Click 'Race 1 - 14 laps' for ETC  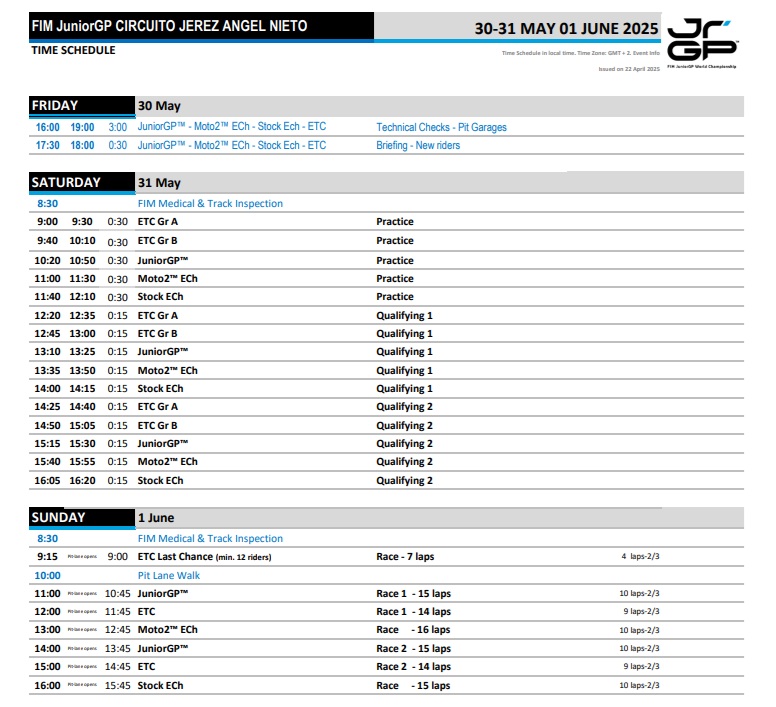coord(413,612)
